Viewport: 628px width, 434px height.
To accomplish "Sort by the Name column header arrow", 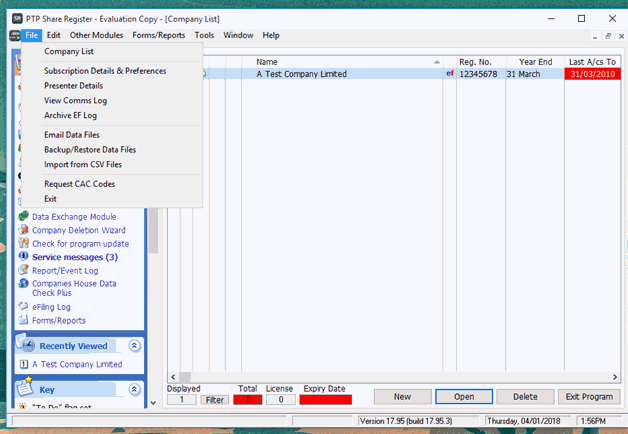I will pyautogui.click(x=437, y=62).
